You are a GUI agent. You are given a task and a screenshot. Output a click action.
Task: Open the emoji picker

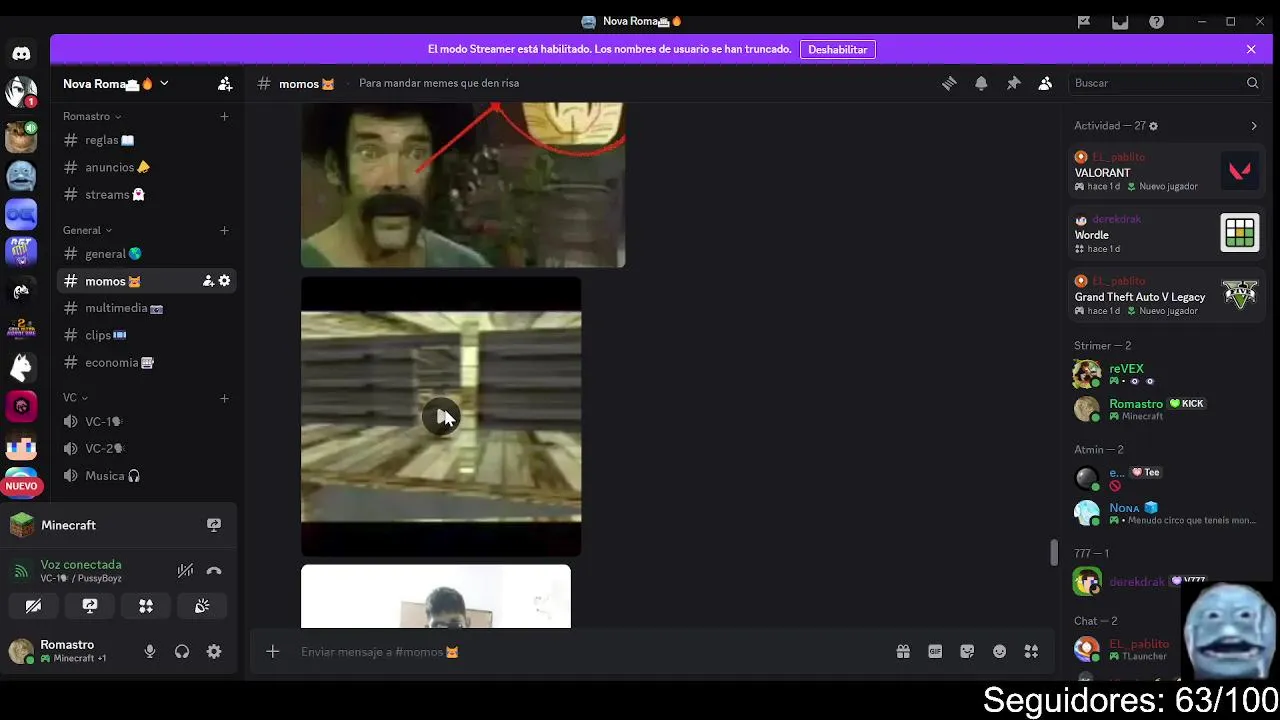coord(999,652)
